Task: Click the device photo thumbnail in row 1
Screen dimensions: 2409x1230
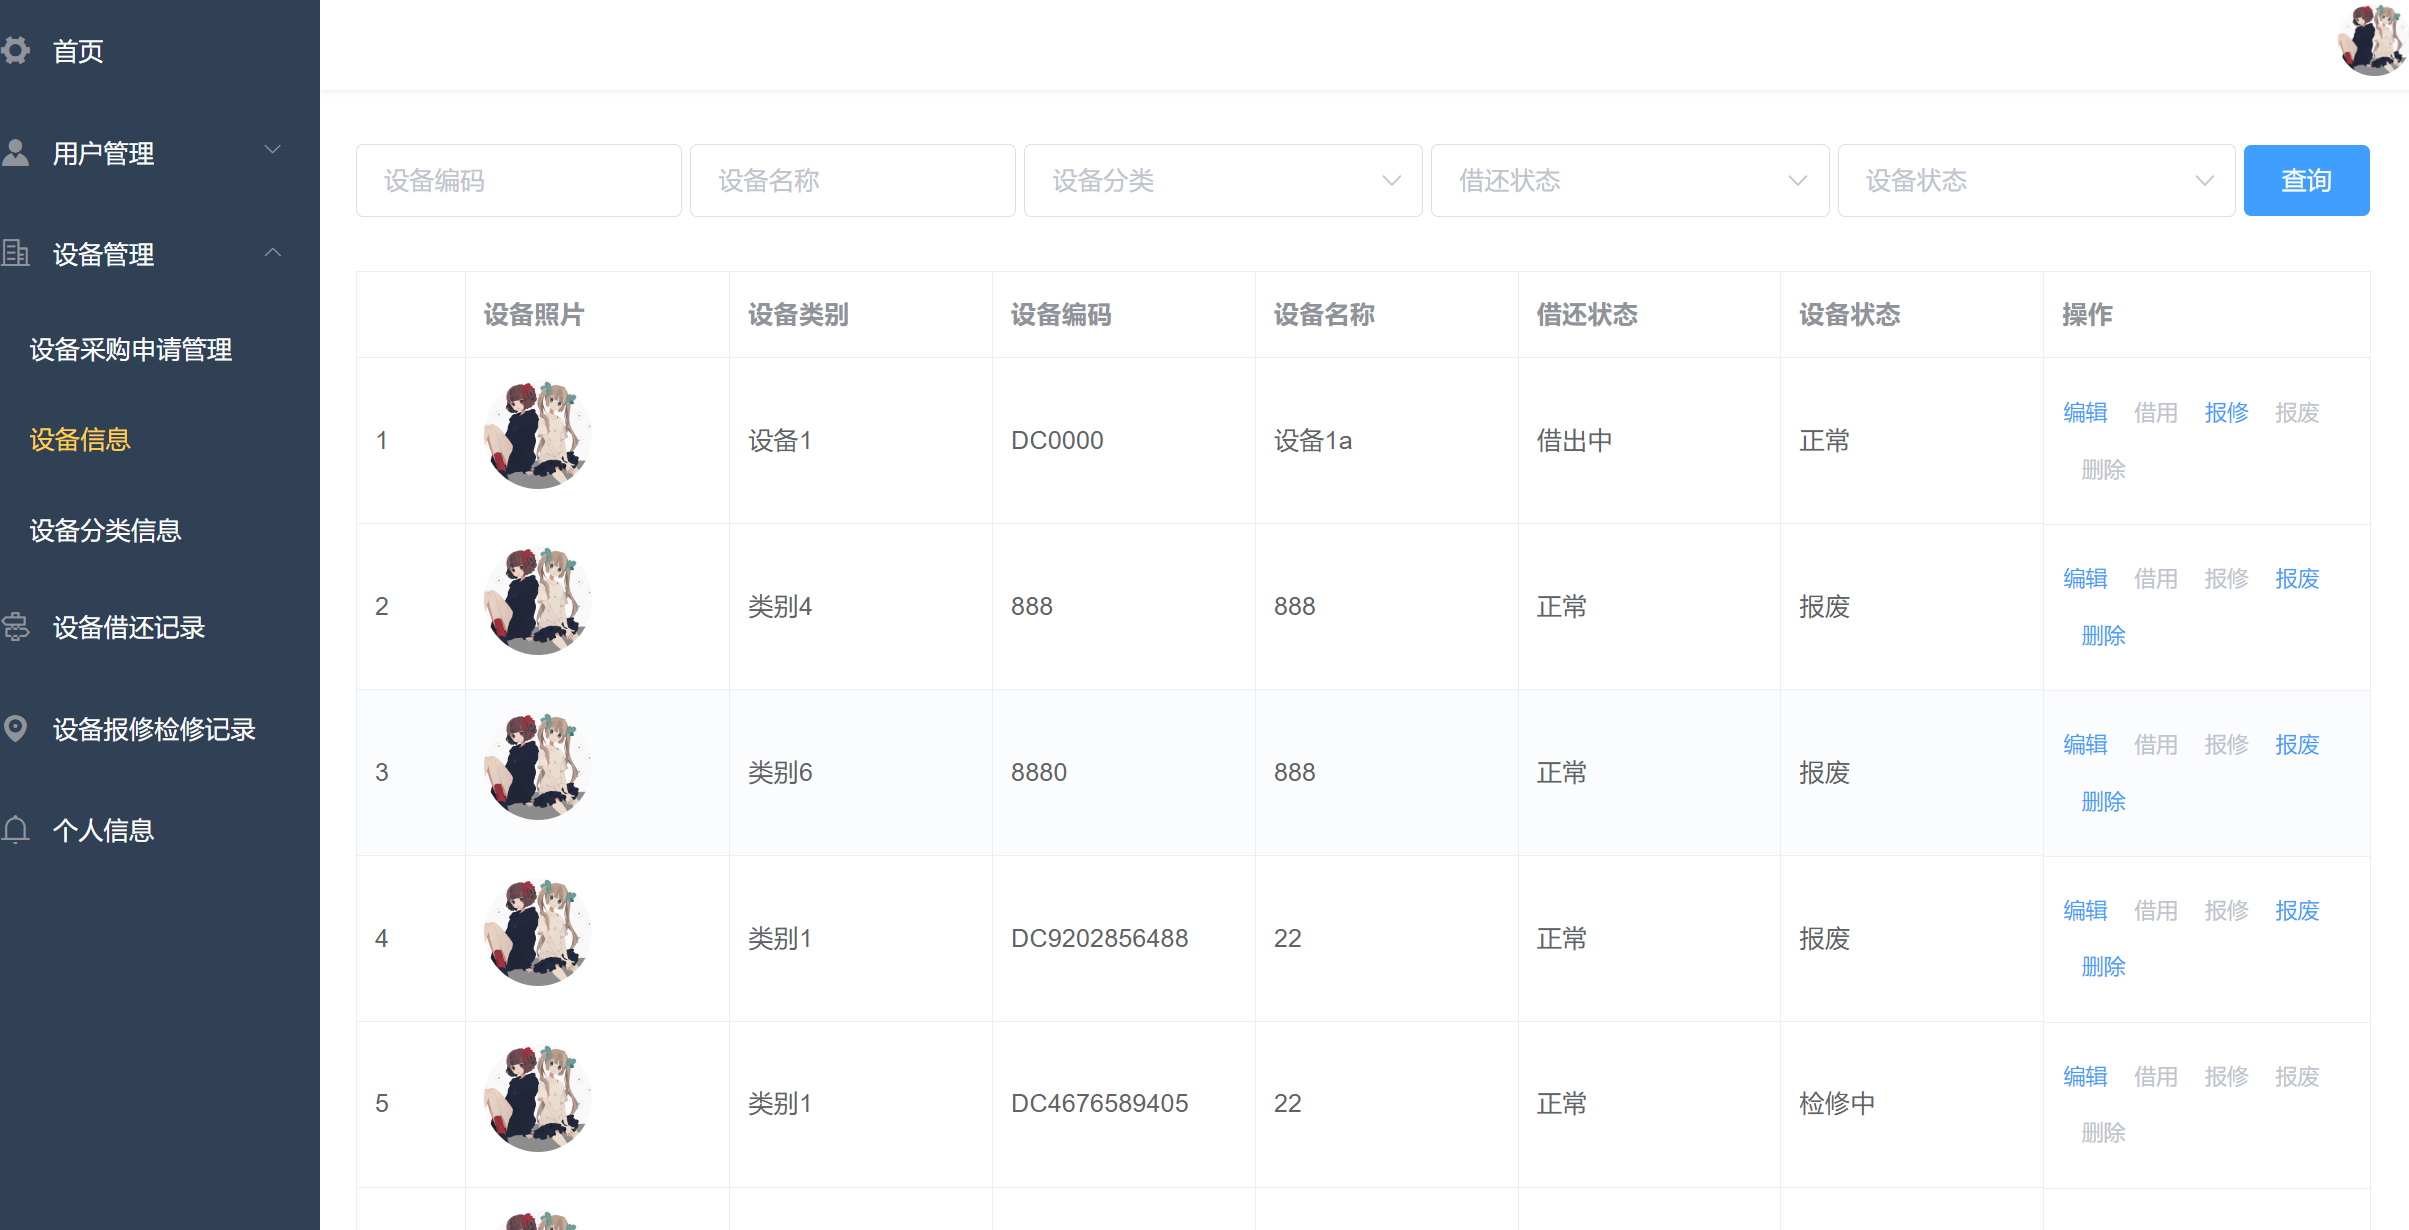Action: click(x=537, y=434)
